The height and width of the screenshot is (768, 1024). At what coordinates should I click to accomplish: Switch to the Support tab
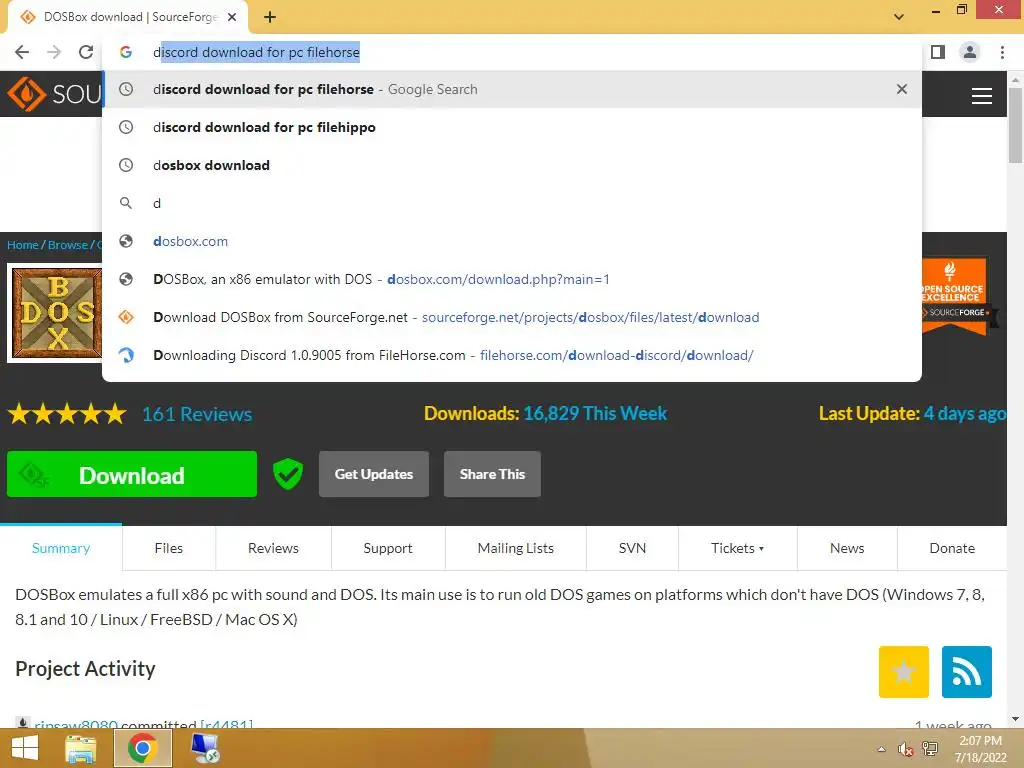[x=388, y=548]
